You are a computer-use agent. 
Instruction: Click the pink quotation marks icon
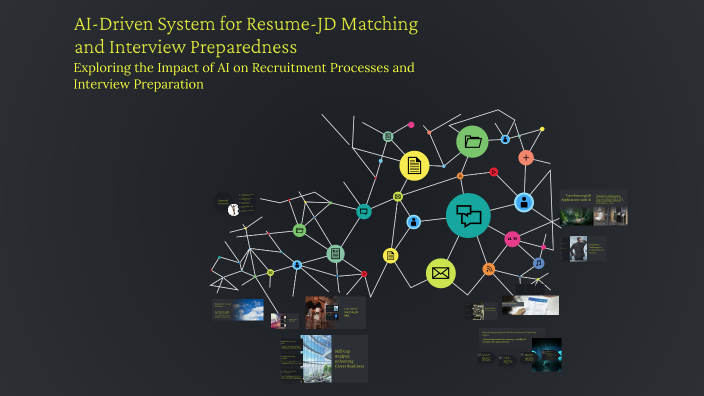(x=512, y=239)
